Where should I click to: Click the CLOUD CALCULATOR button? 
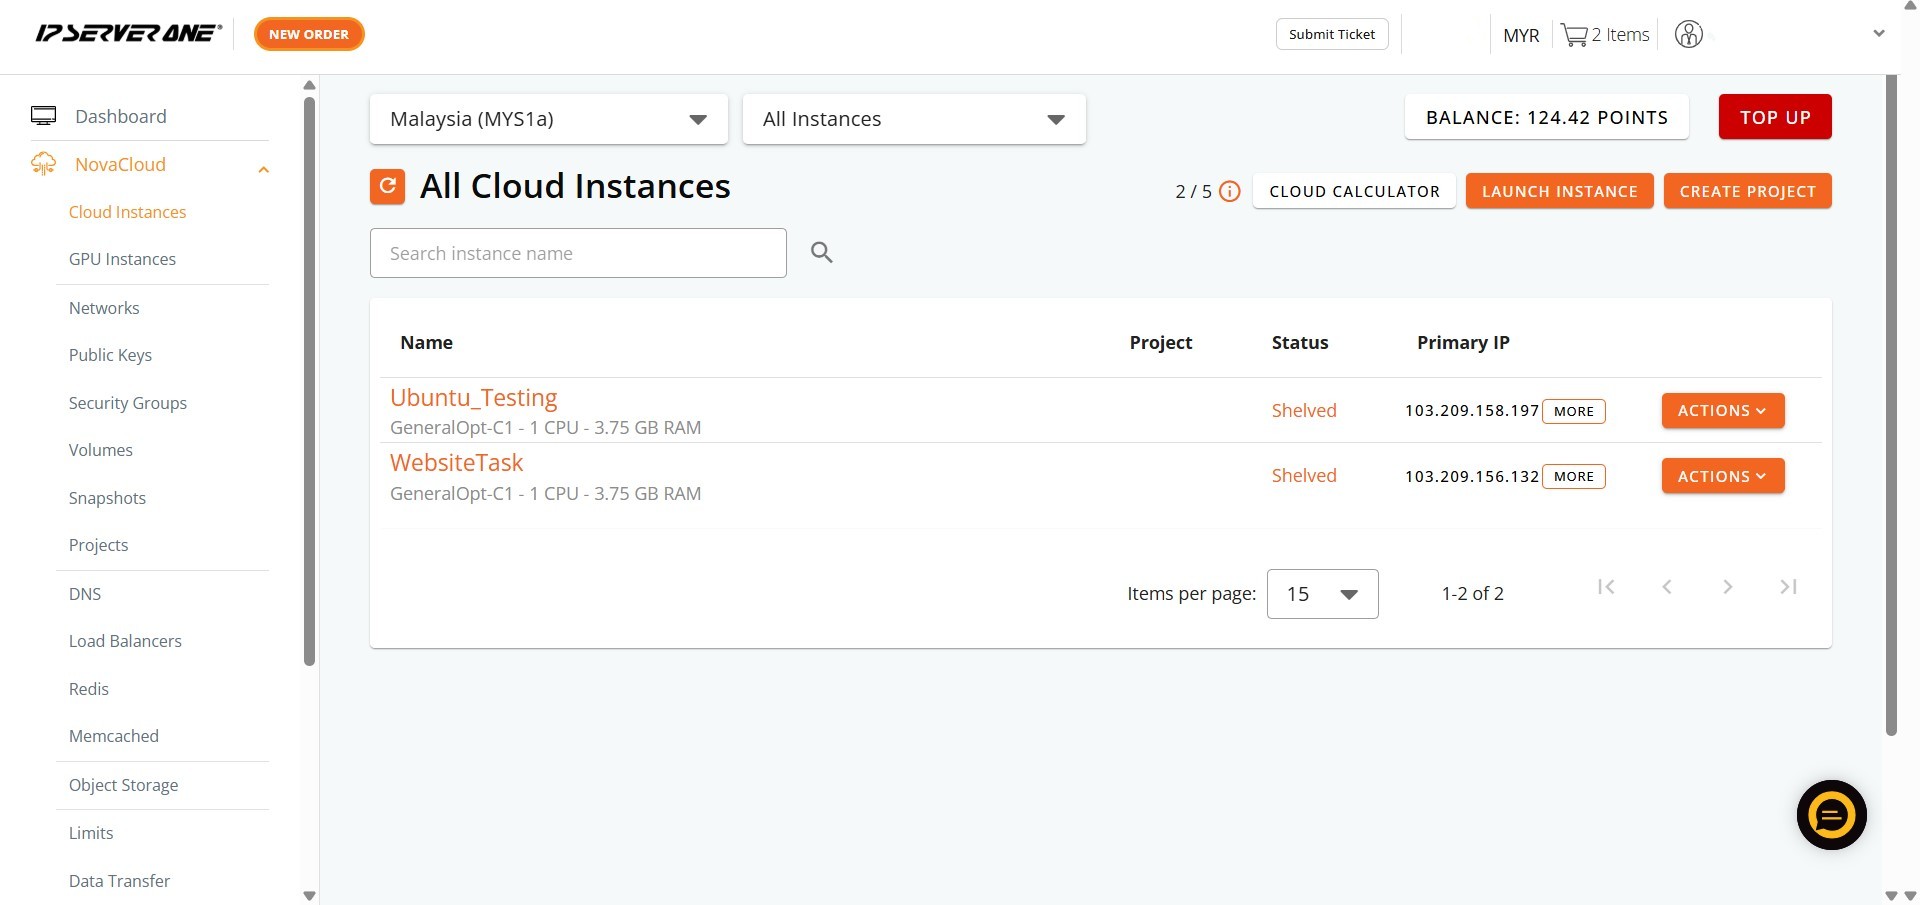[x=1354, y=191]
